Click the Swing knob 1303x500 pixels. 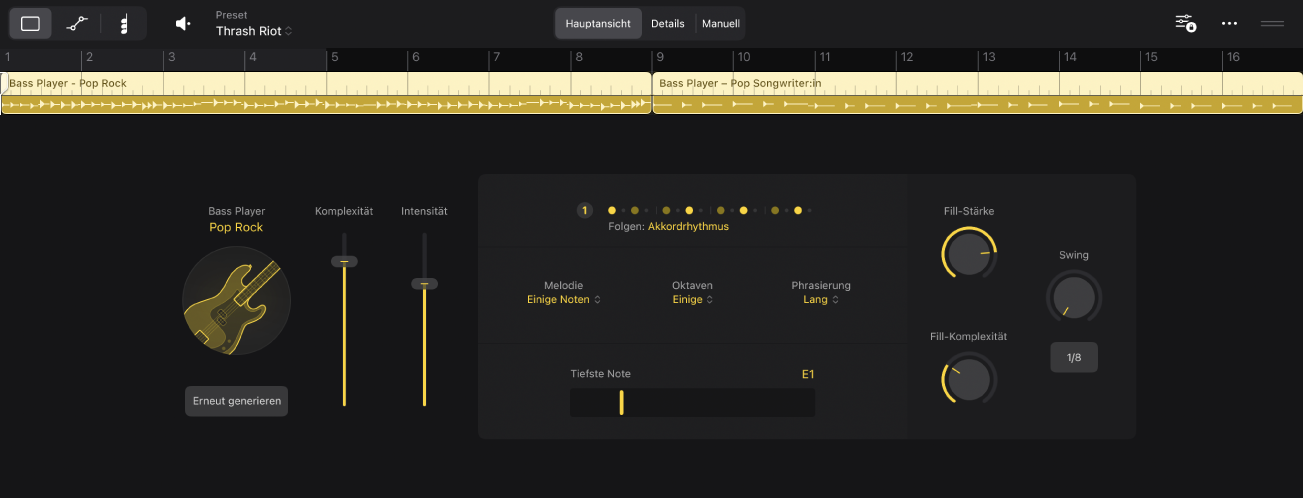(x=1073, y=298)
